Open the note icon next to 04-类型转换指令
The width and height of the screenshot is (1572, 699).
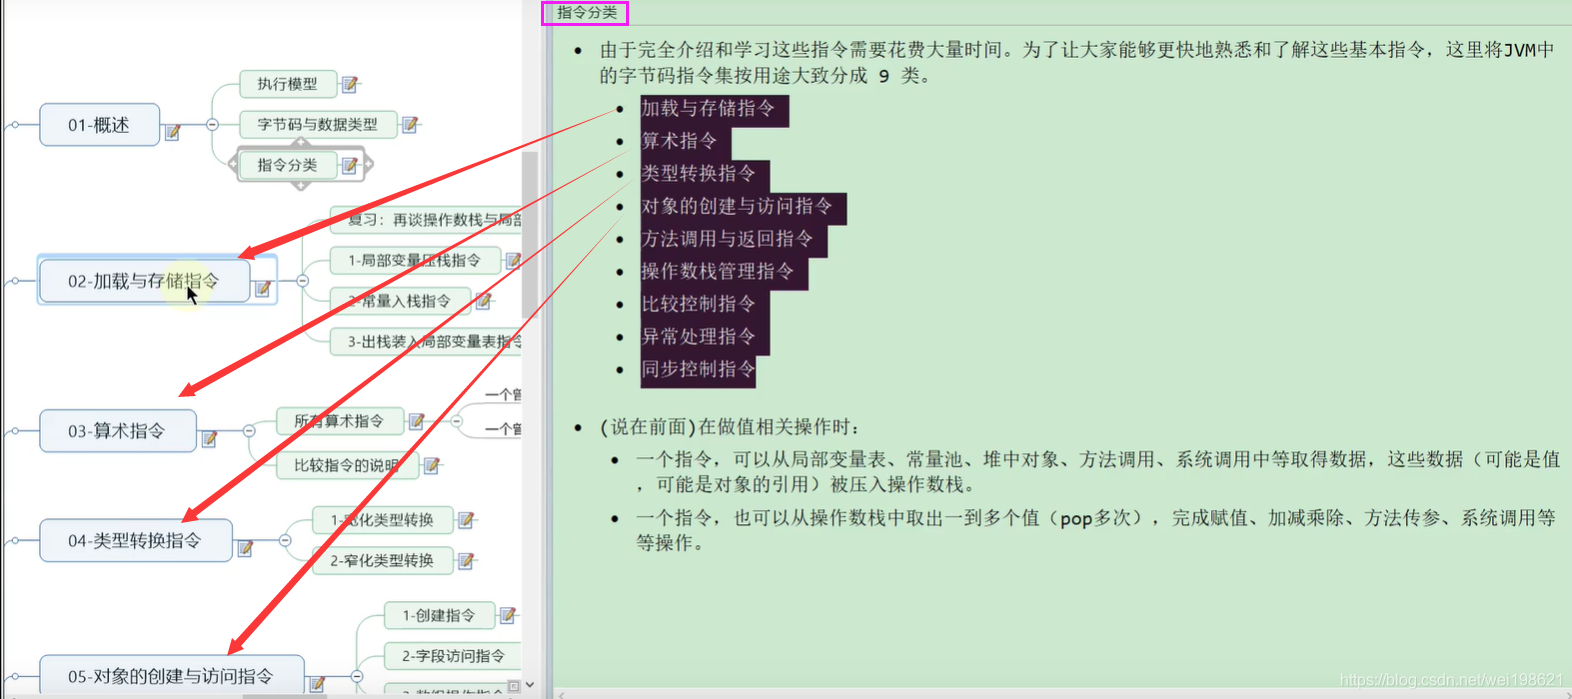click(x=245, y=547)
